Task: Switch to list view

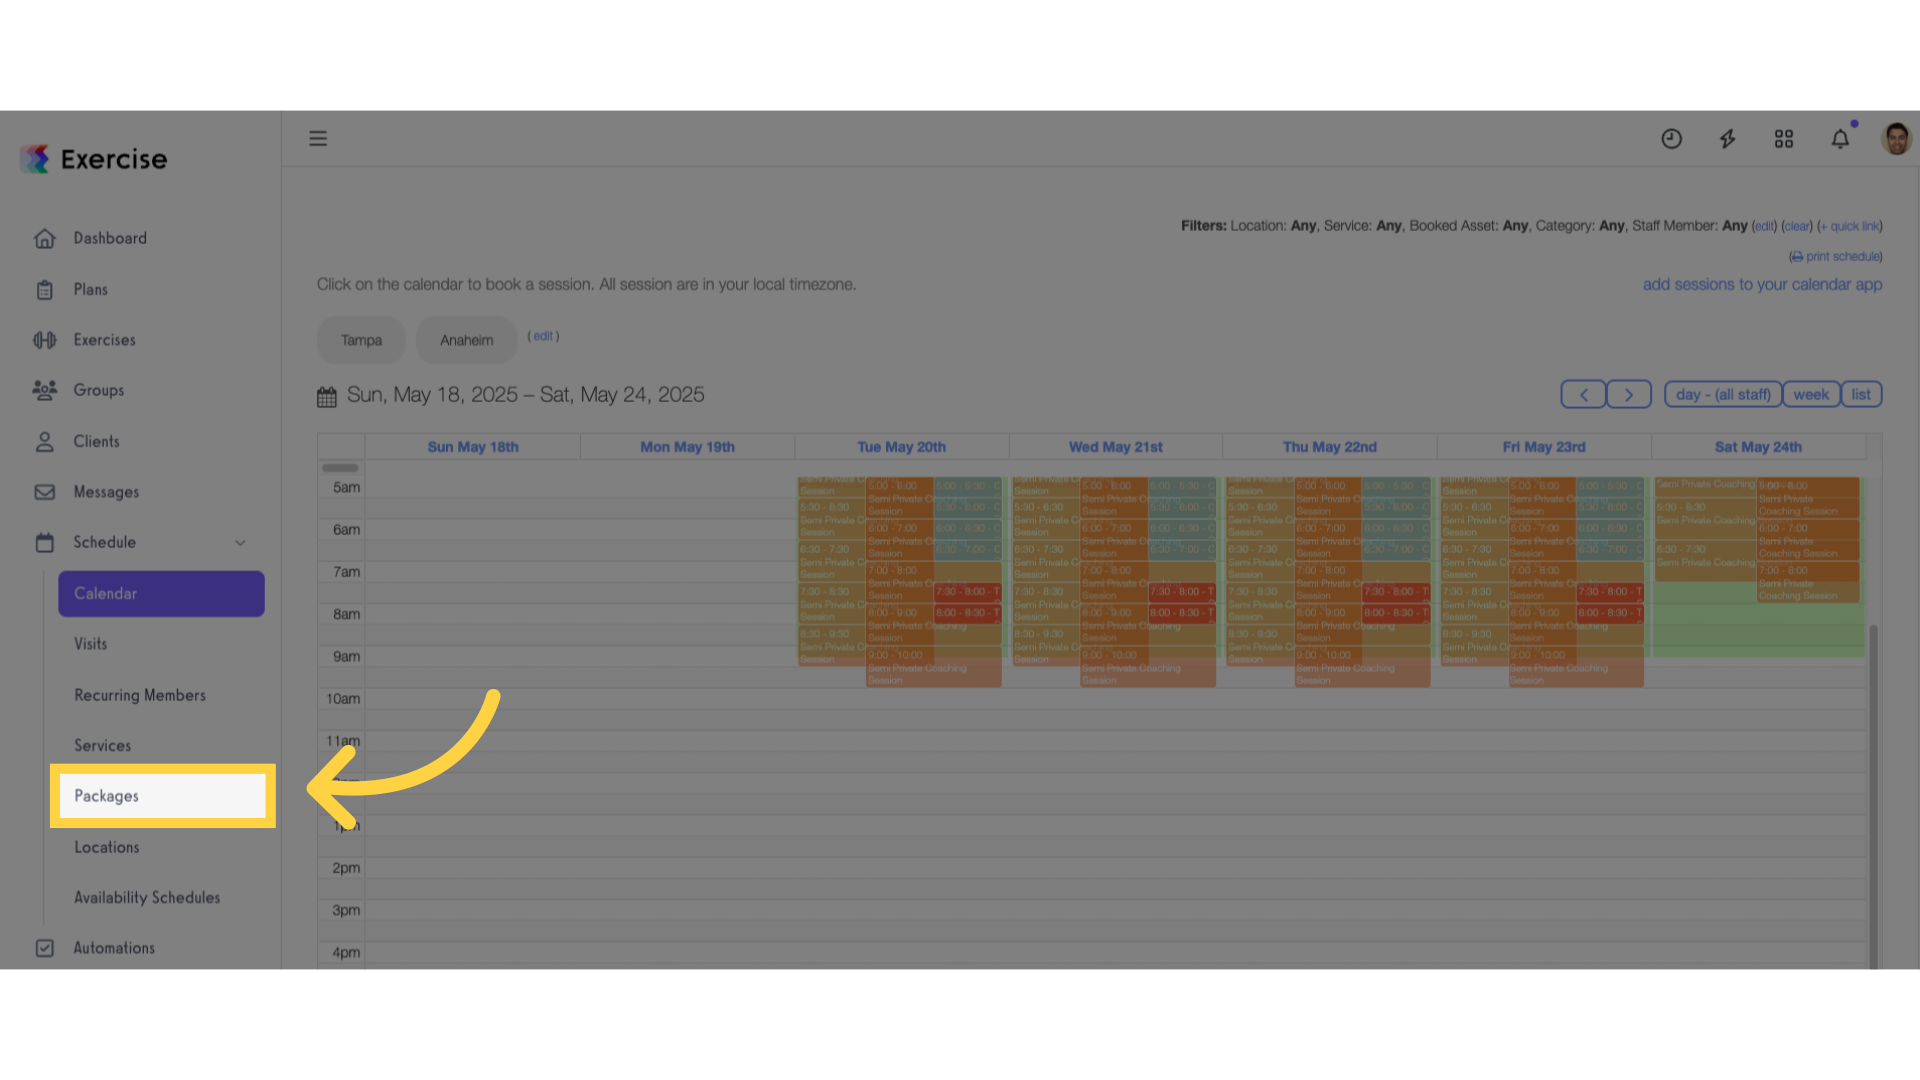Action: click(1861, 394)
